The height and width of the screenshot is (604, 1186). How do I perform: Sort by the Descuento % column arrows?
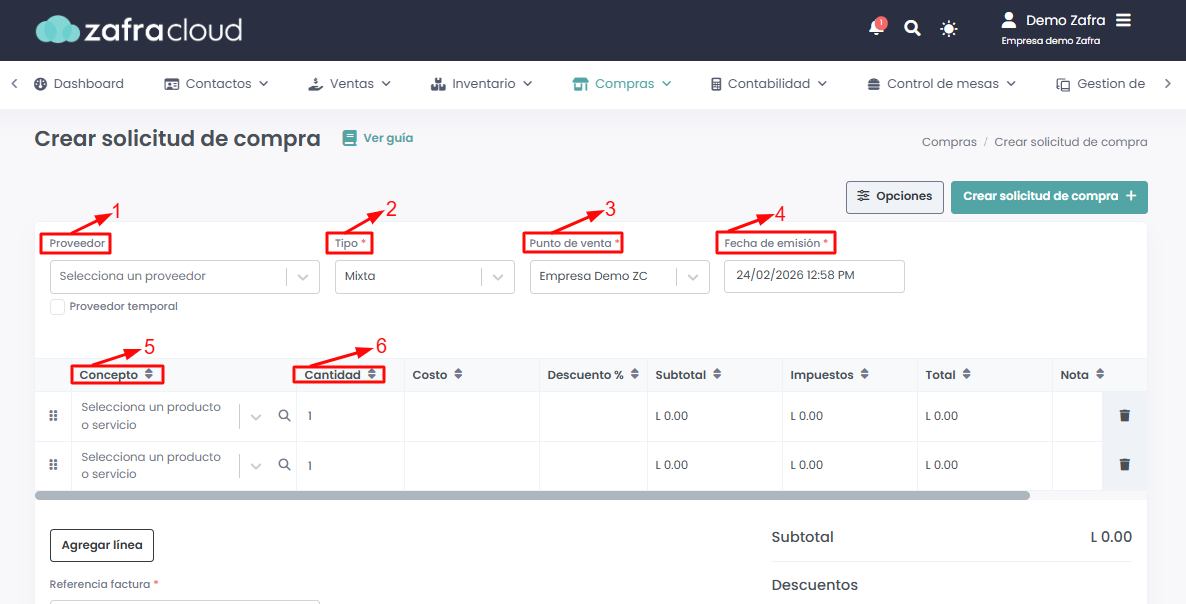click(635, 374)
